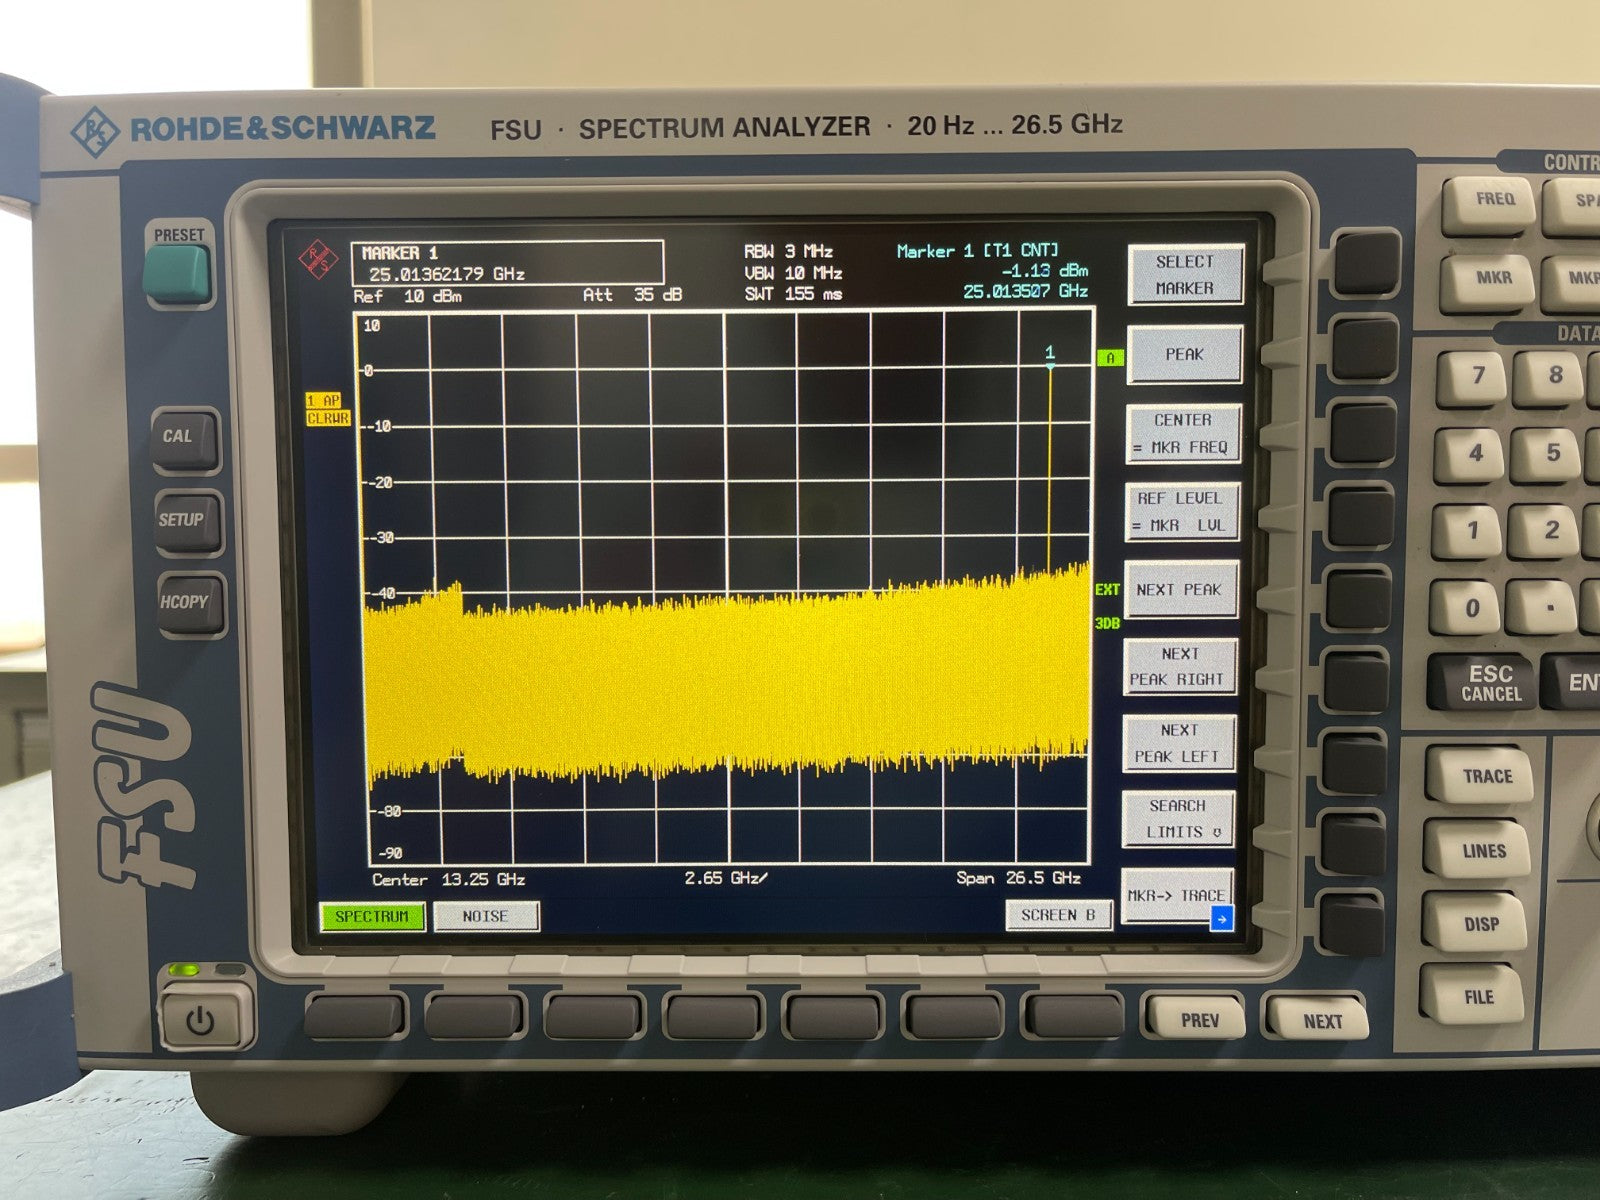The image size is (1600, 1200).
Task: Push the CAL hardware key
Action: click(x=185, y=438)
